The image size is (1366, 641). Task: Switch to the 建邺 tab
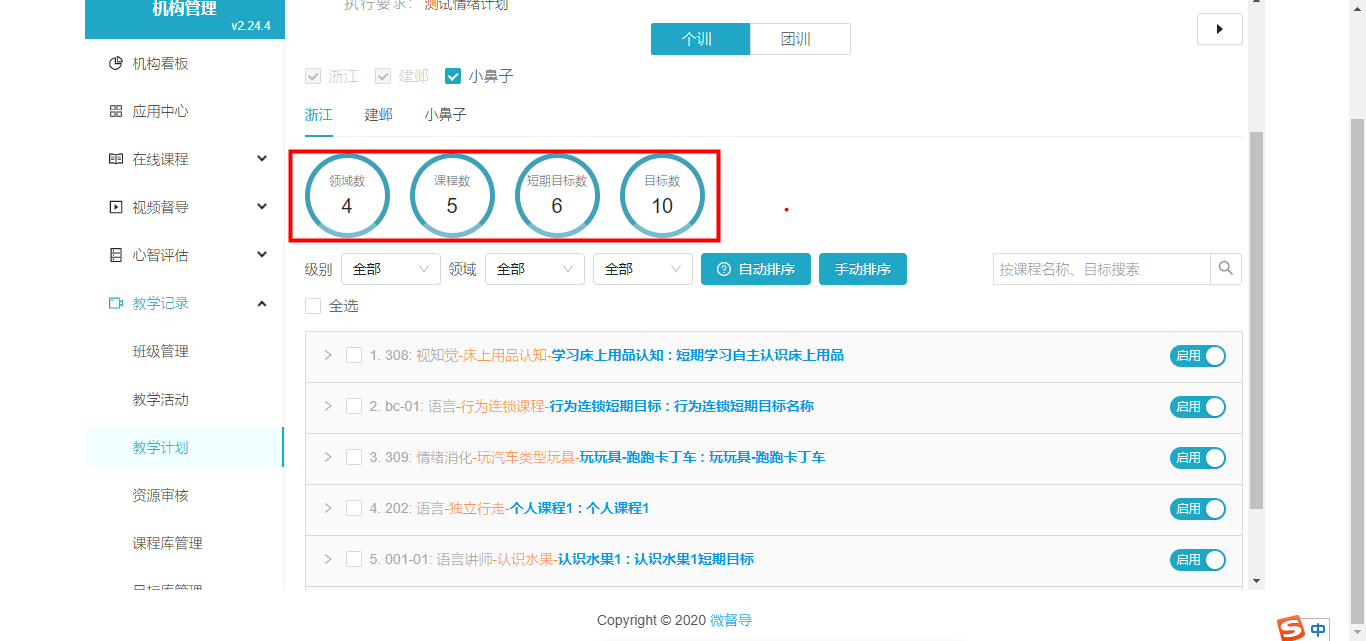[x=378, y=115]
